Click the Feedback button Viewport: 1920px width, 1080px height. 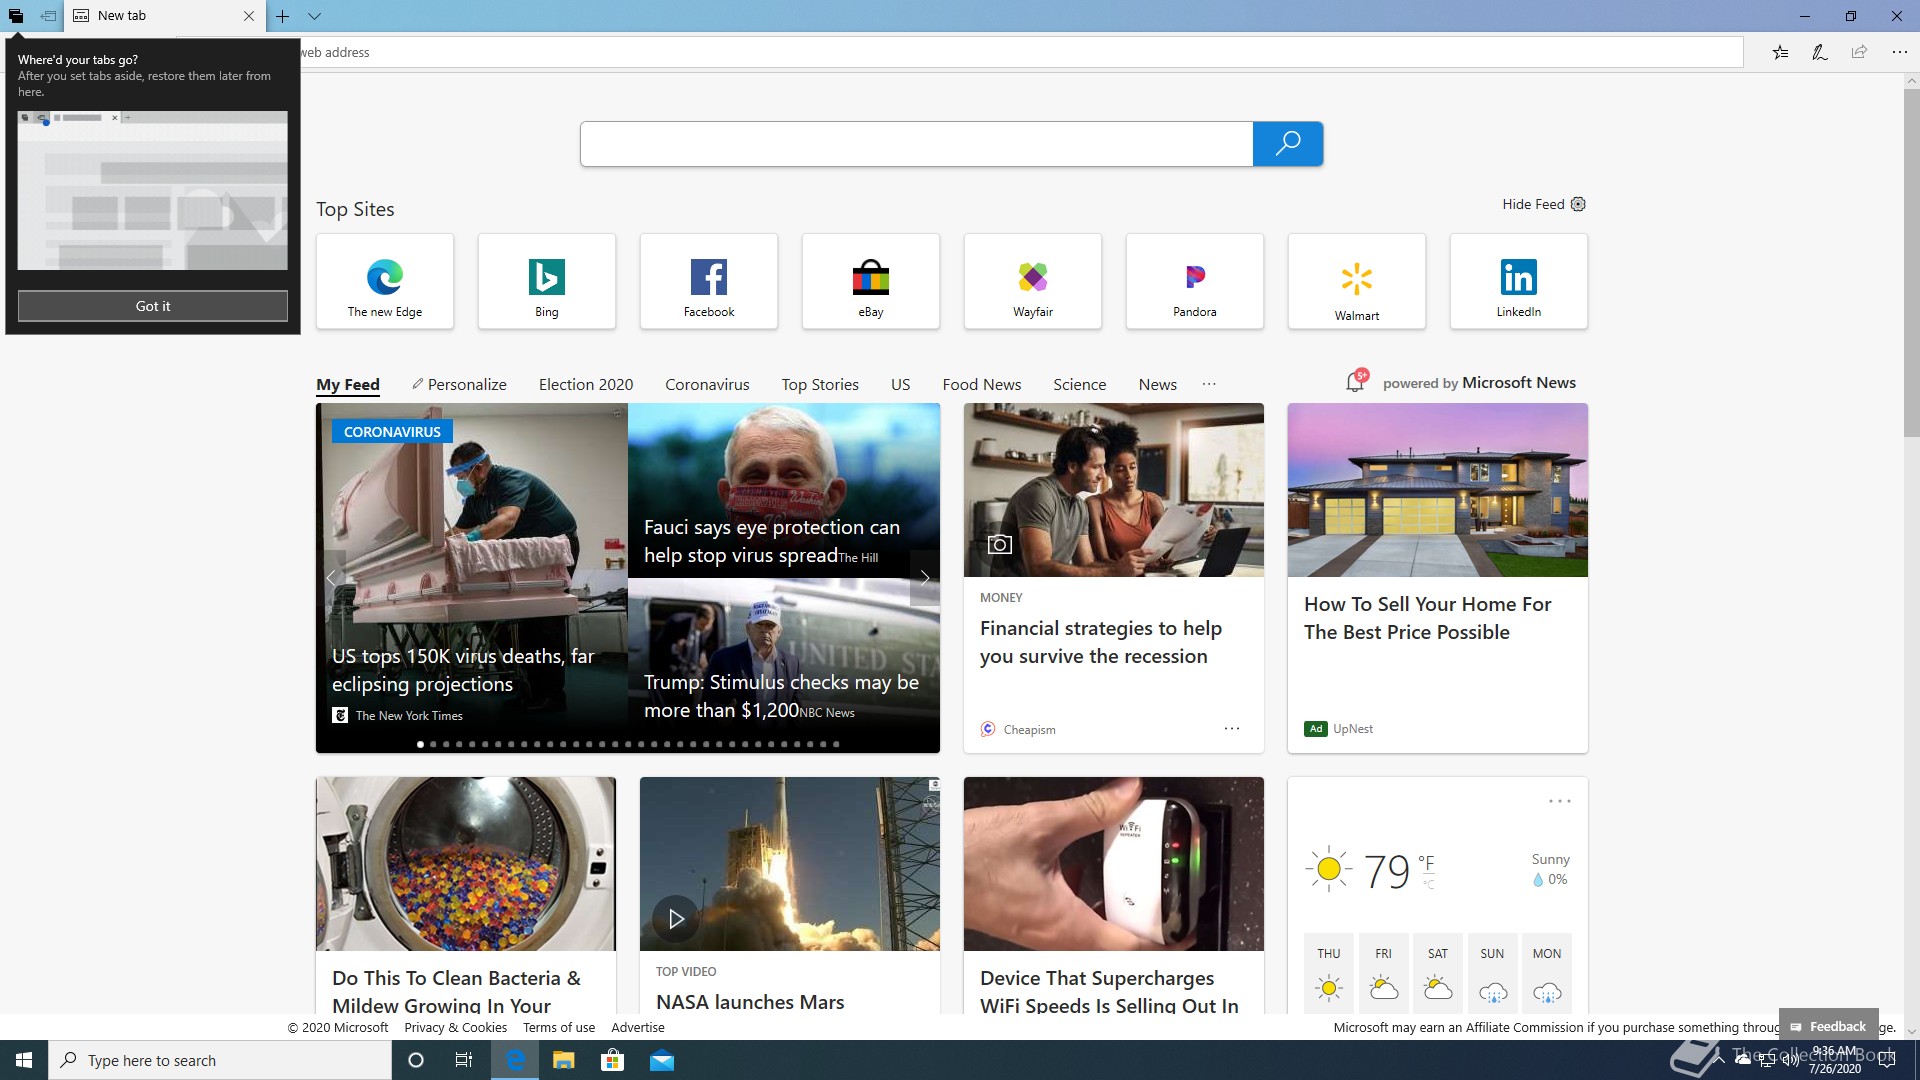tap(1829, 1026)
